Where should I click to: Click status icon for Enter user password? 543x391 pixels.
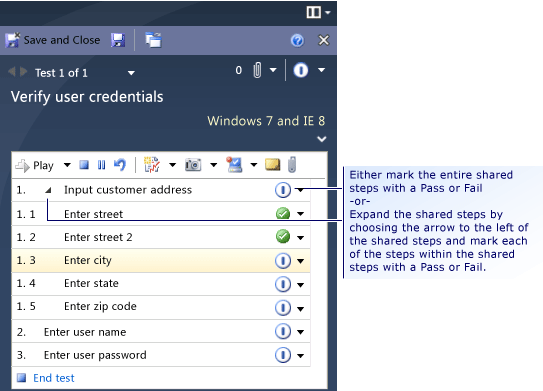click(x=283, y=355)
